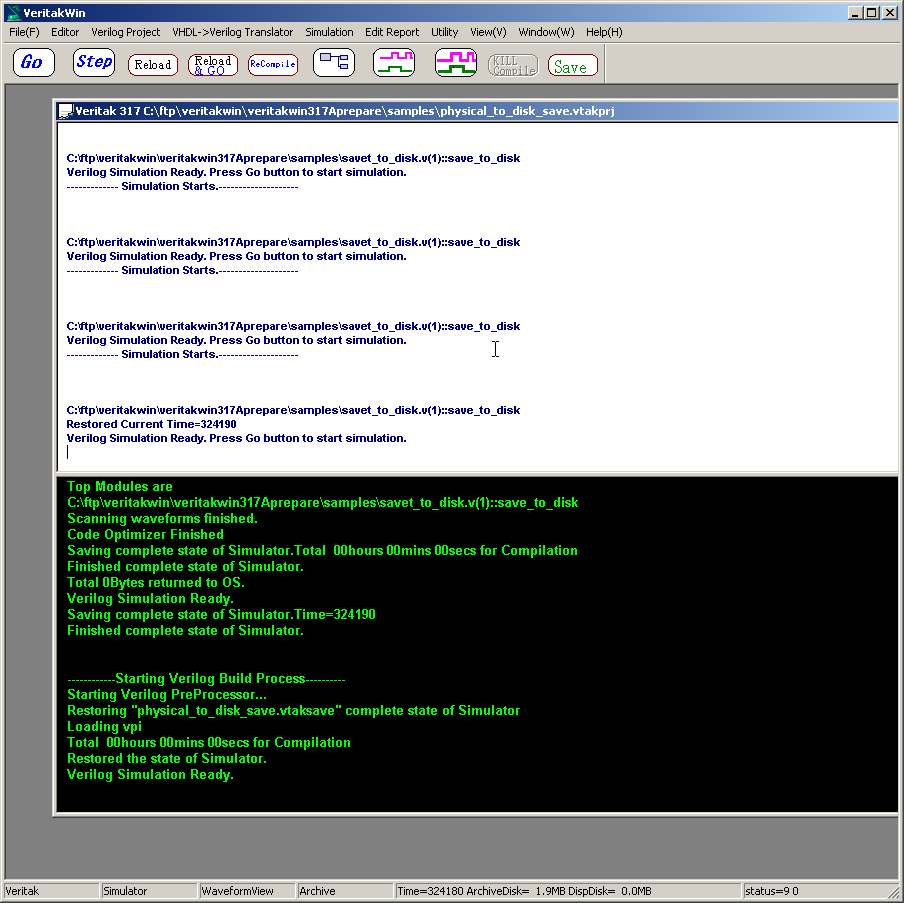The height and width of the screenshot is (903, 904).
Task: Click the Reload button
Action: point(153,65)
